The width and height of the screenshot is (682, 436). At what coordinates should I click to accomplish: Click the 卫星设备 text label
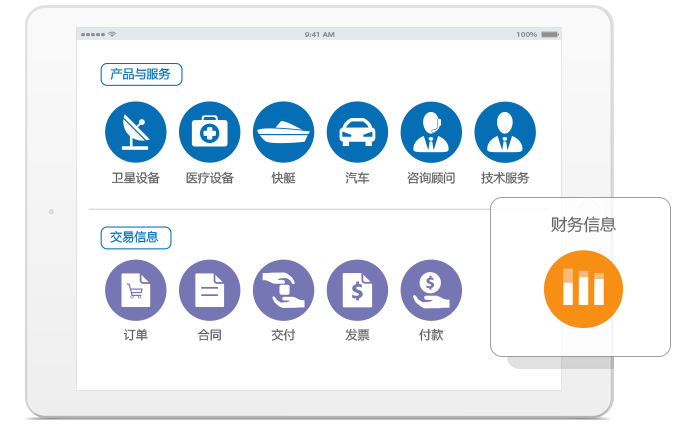(x=135, y=179)
